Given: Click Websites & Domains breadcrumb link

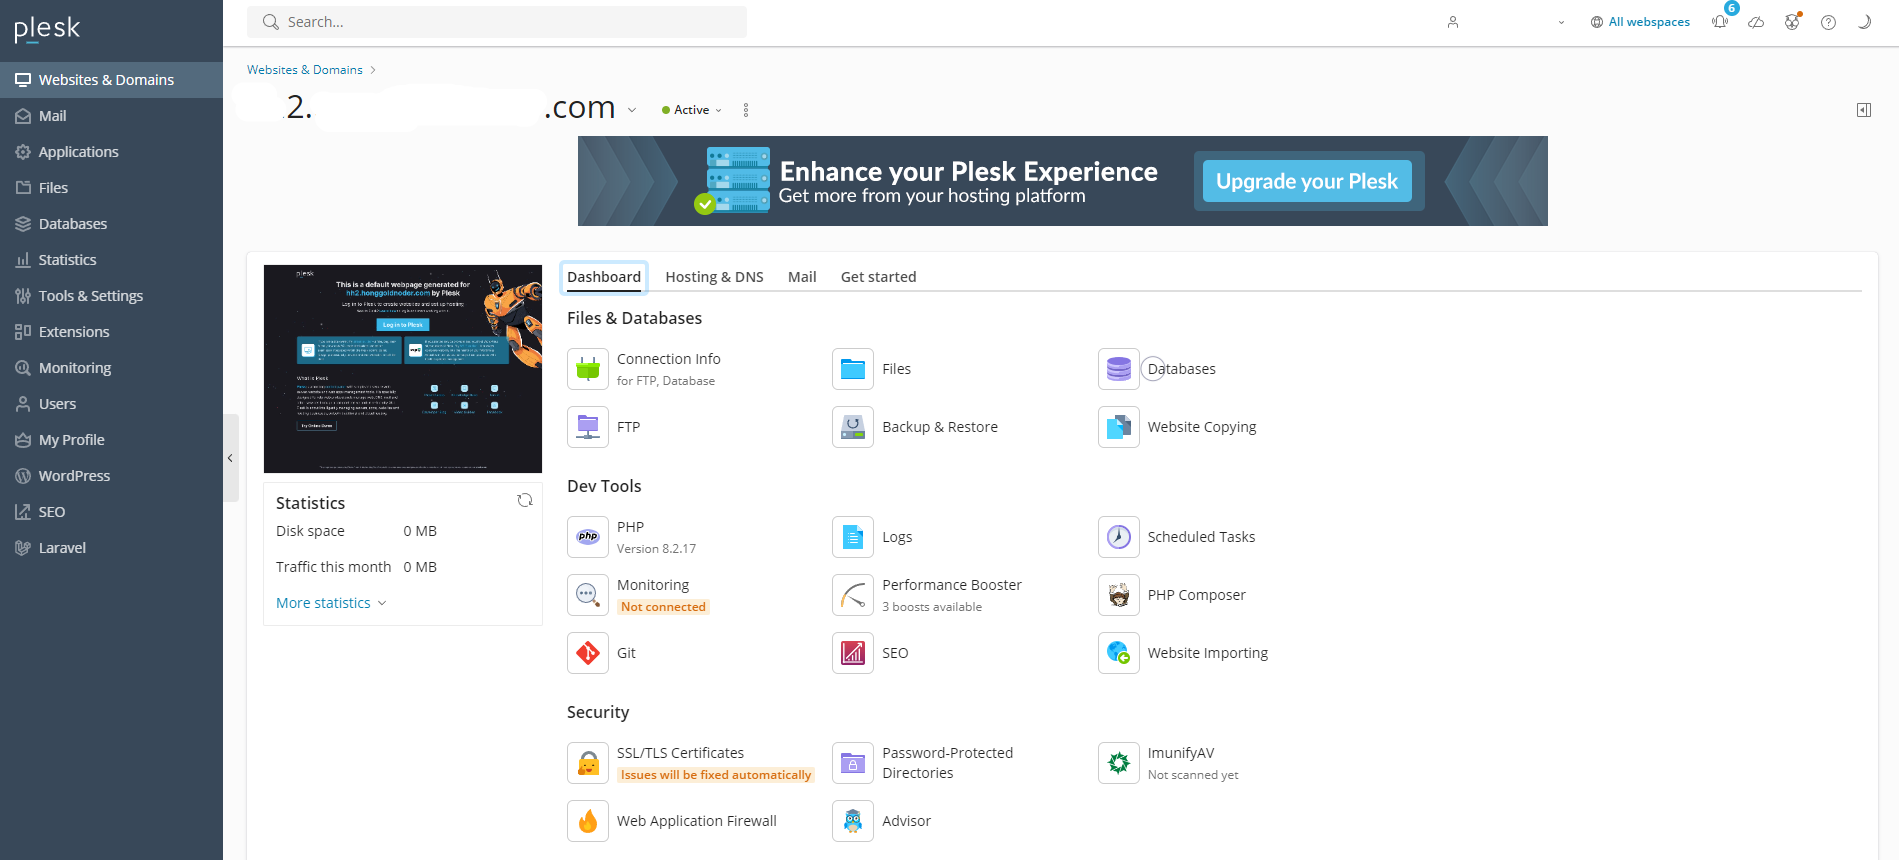Looking at the screenshot, I should click(305, 70).
